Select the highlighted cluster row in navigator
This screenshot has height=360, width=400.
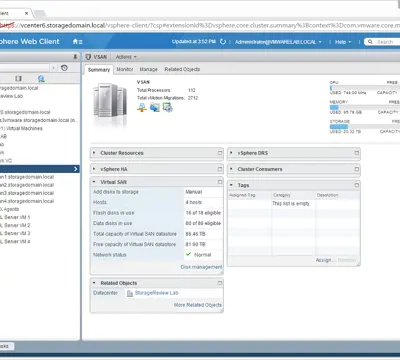[x=40, y=169]
